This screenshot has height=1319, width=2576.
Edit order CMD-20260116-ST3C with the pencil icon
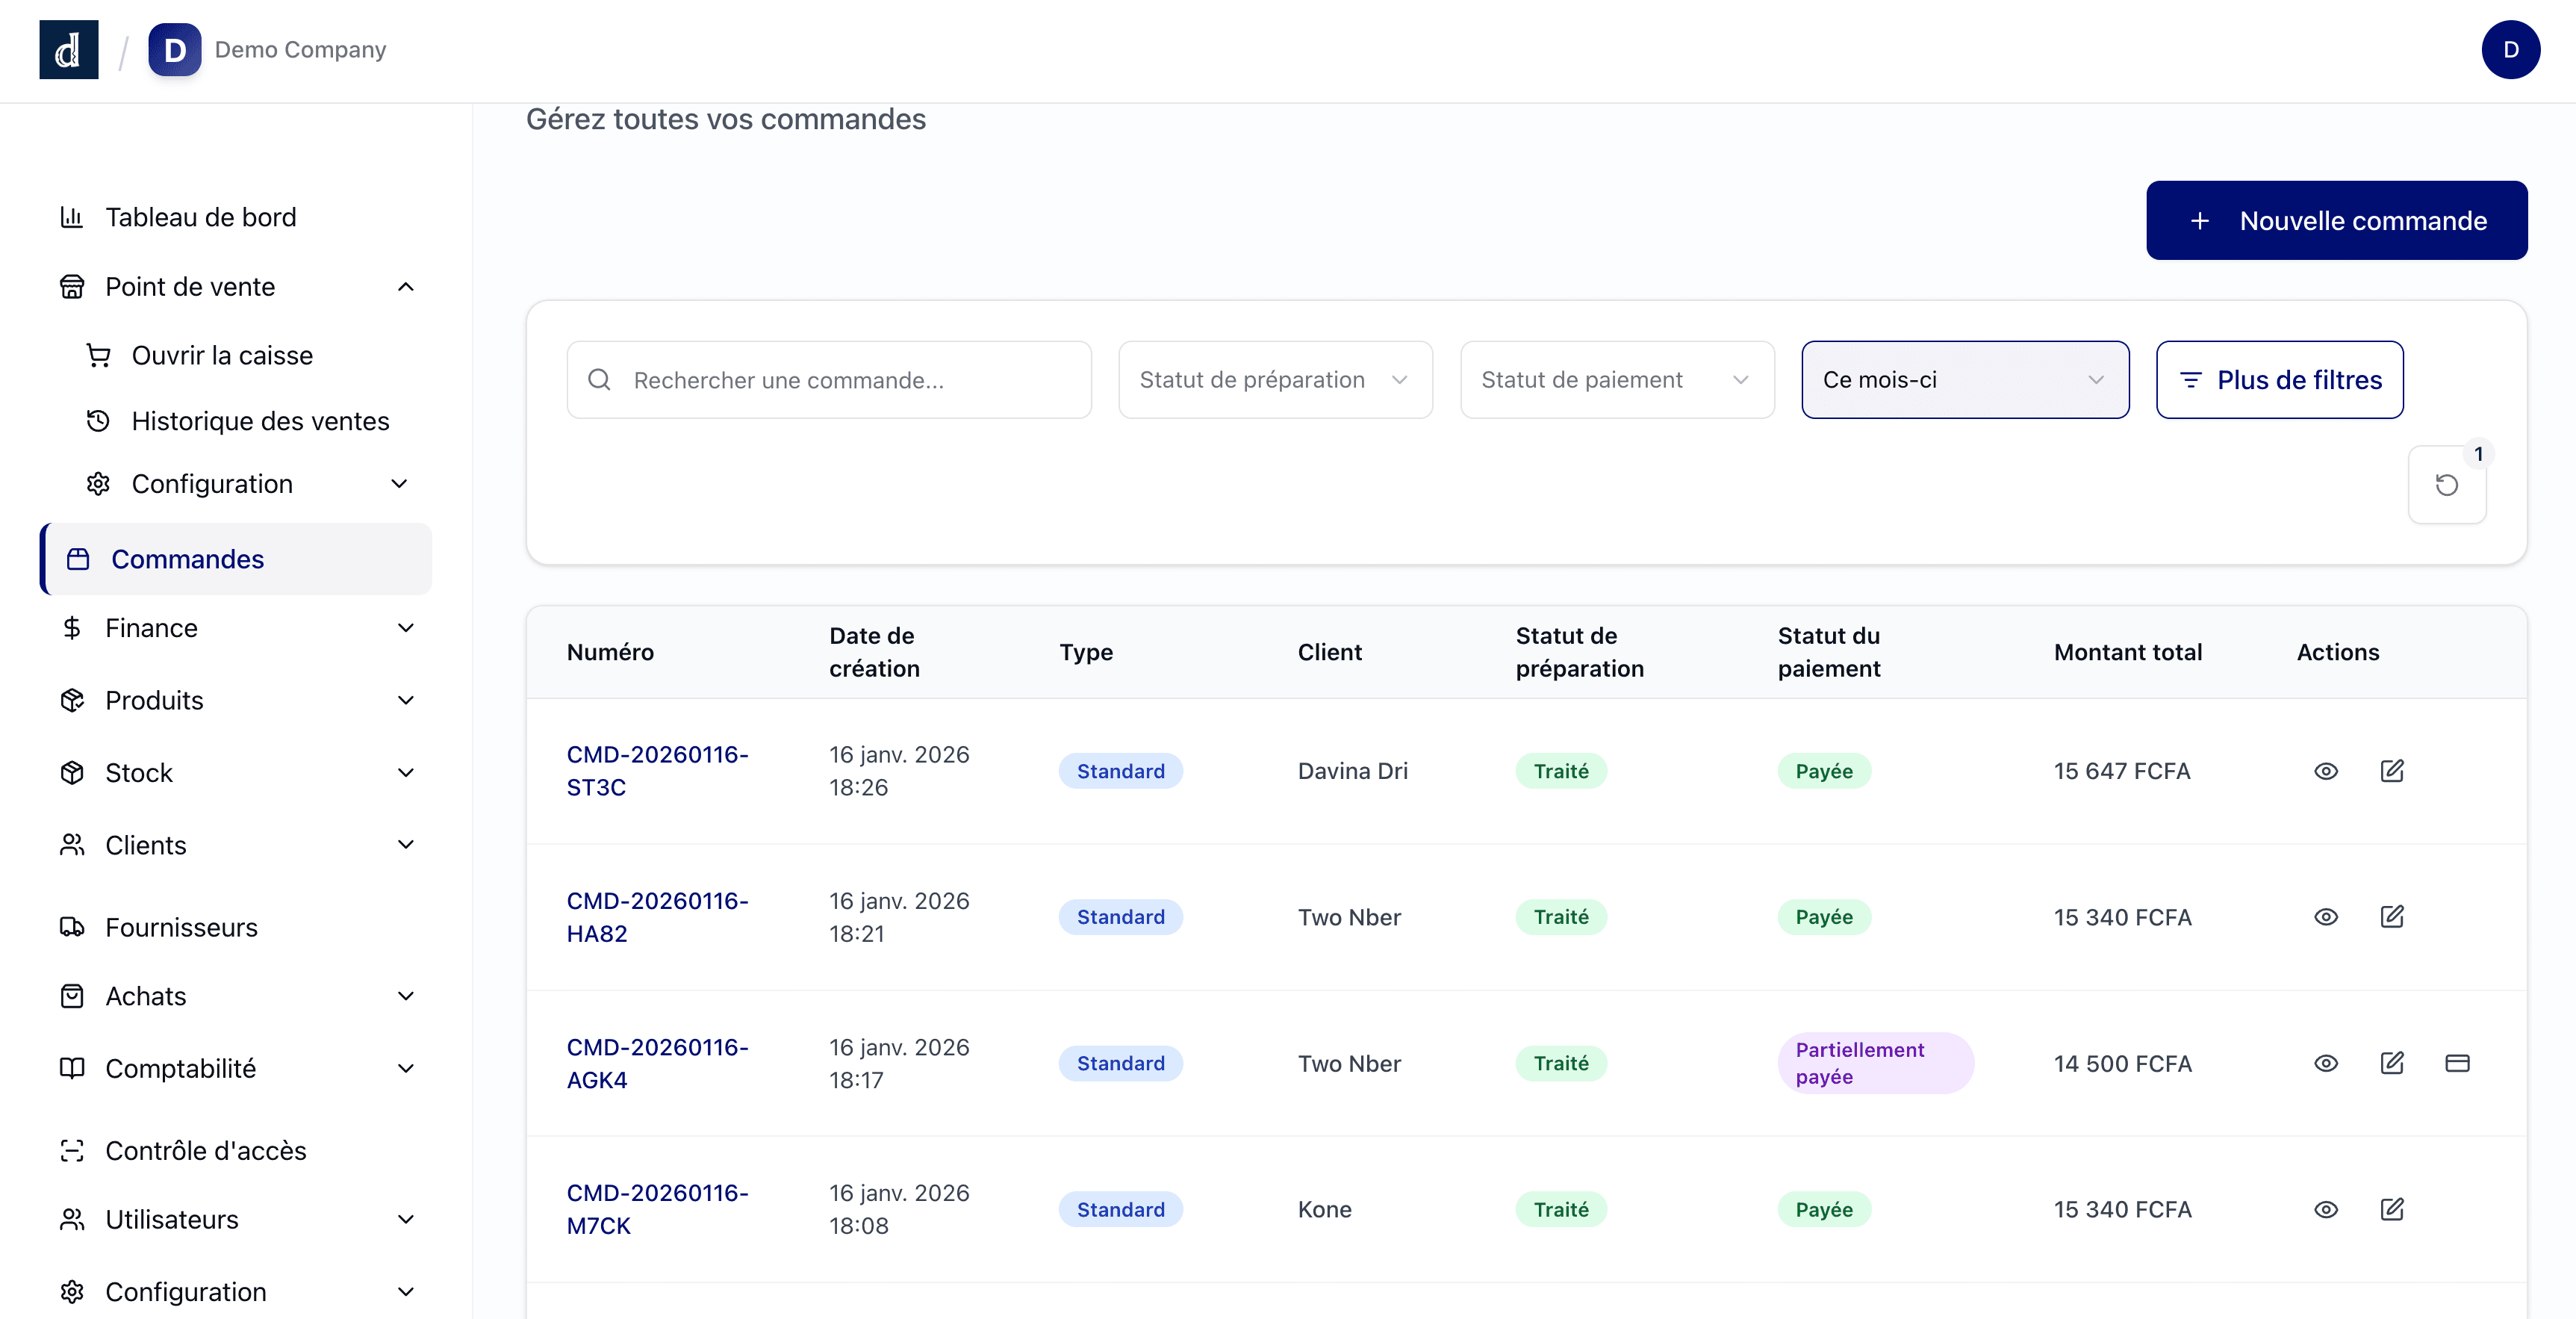point(2393,771)
